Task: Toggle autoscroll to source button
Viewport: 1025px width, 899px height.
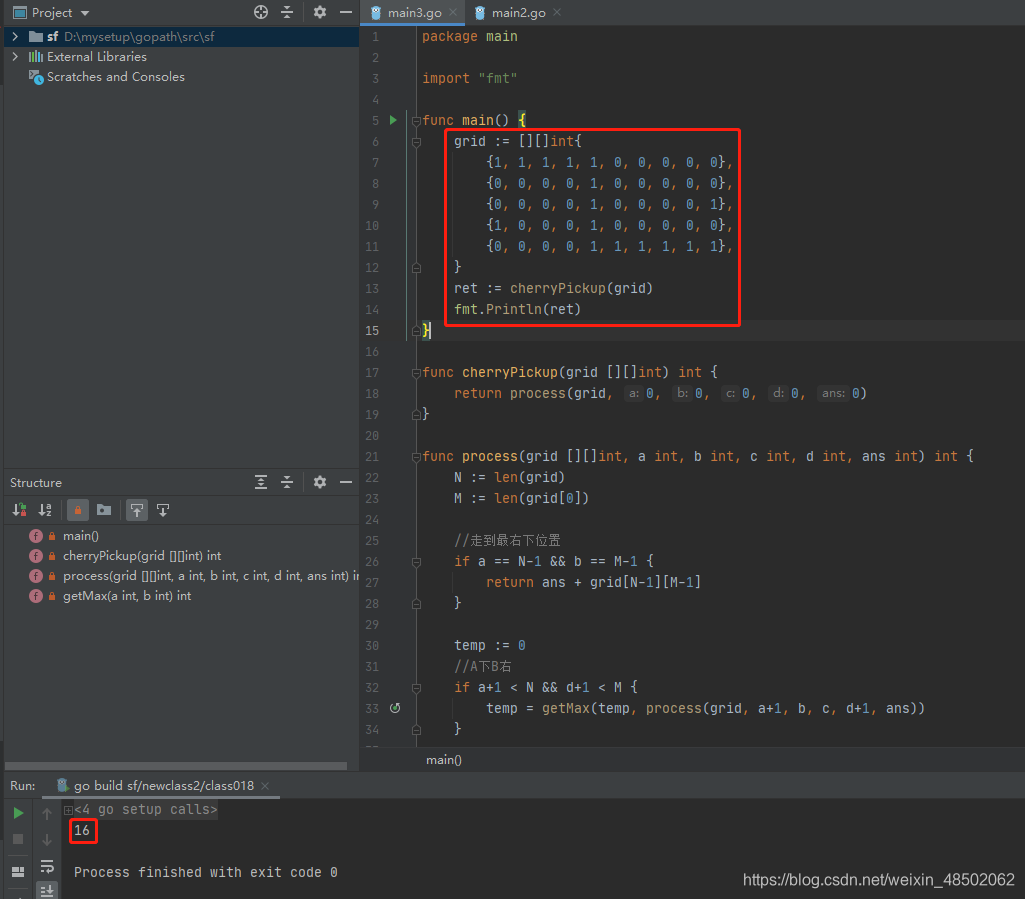Action: point(137,510)
